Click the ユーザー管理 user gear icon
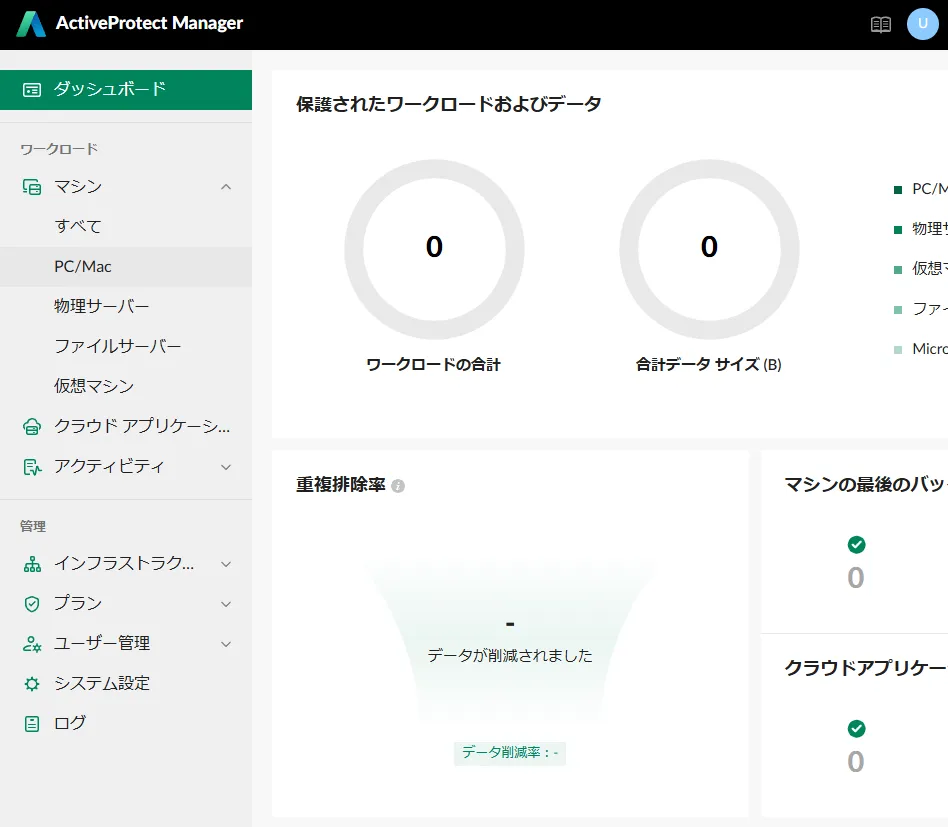Viewport: 948px width, 827px height. tap(31, 644)
